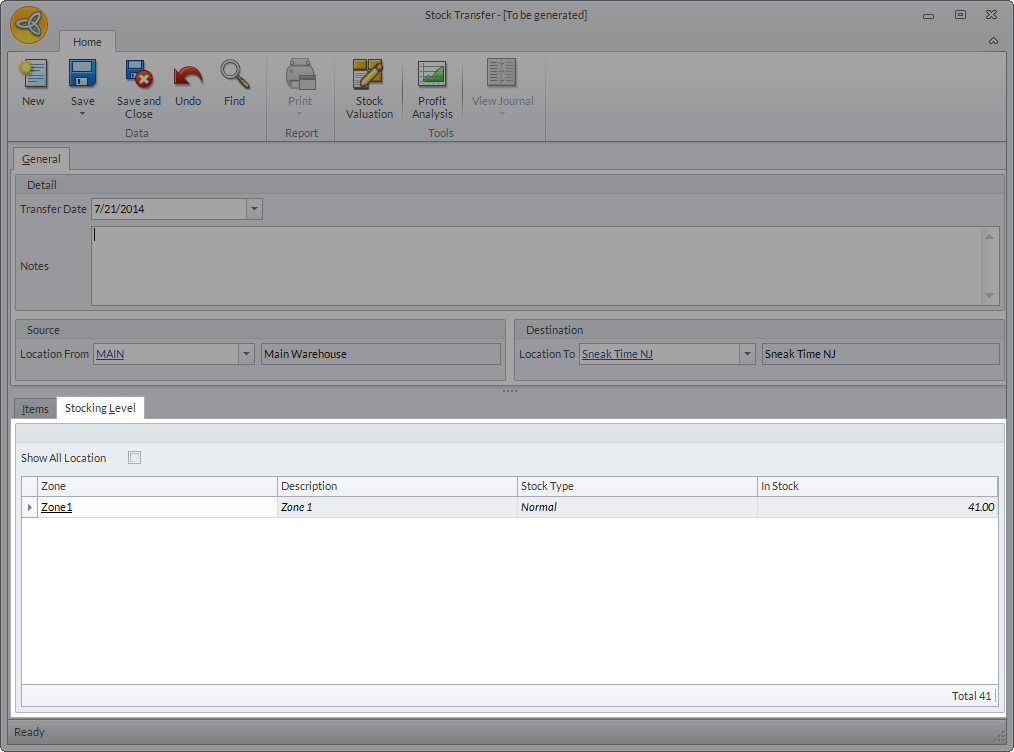Viewport: 1014px width, 752px height.
Task: Switch to the Items tab
Action: tap(35, 409)
